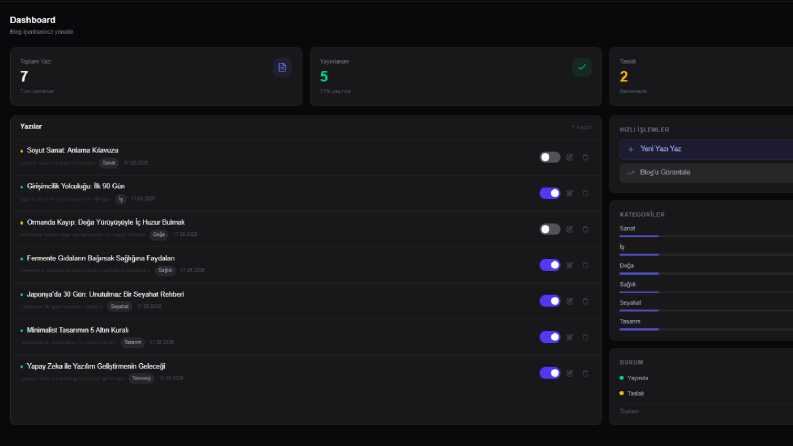The image size is (793, 446).
Task: Edit the Yapay Zeka post
Action: (x=569, y=373)
